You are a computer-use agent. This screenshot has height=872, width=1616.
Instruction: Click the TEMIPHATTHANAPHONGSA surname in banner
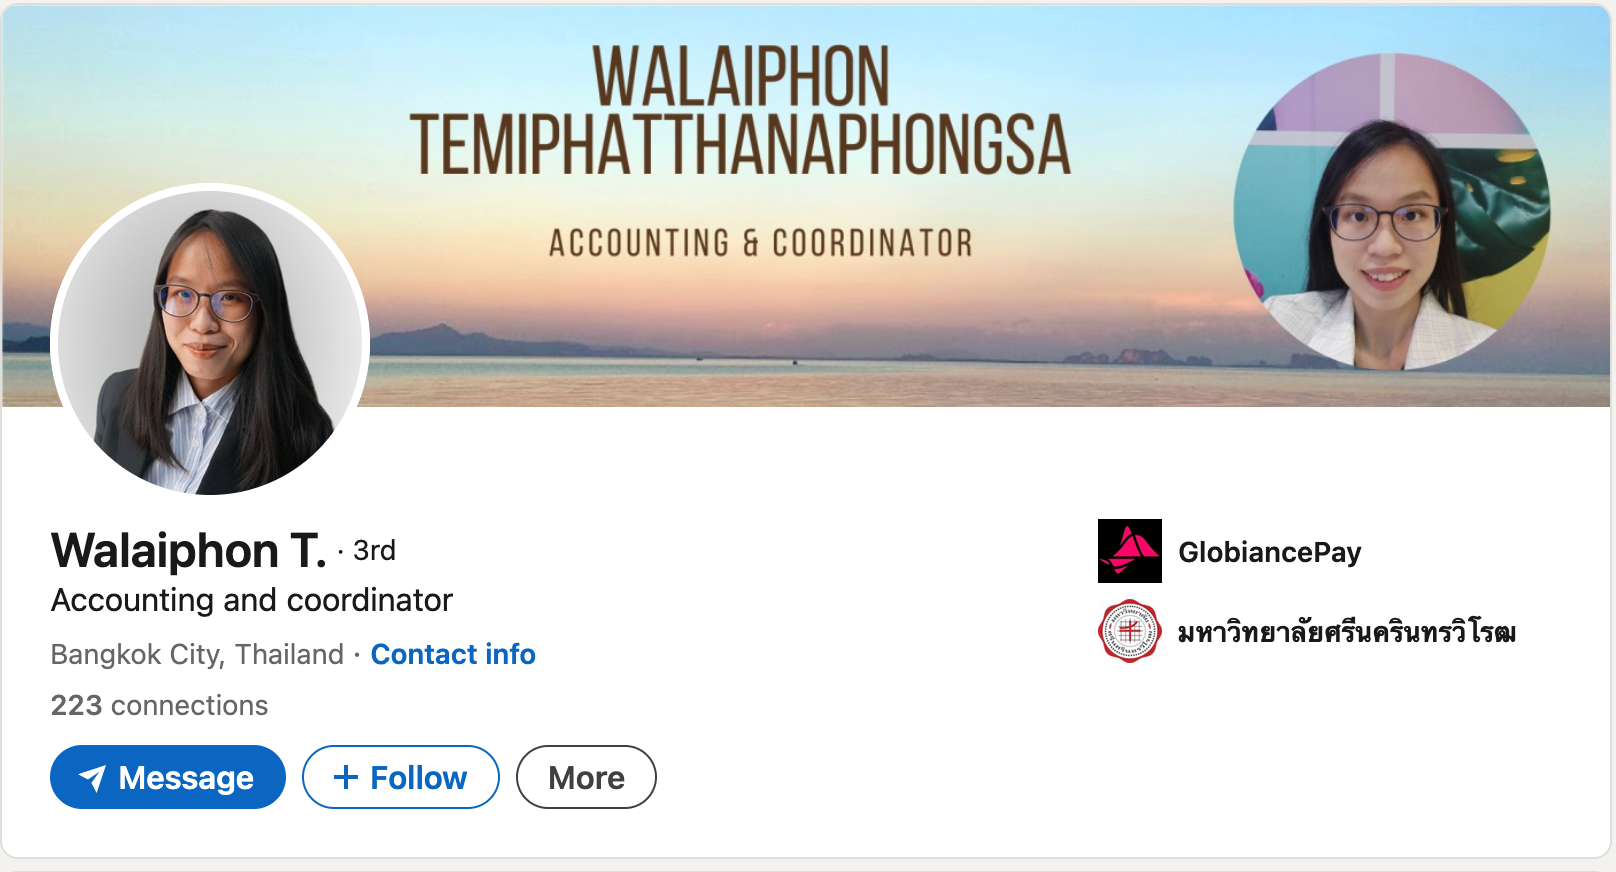(740, 145)
